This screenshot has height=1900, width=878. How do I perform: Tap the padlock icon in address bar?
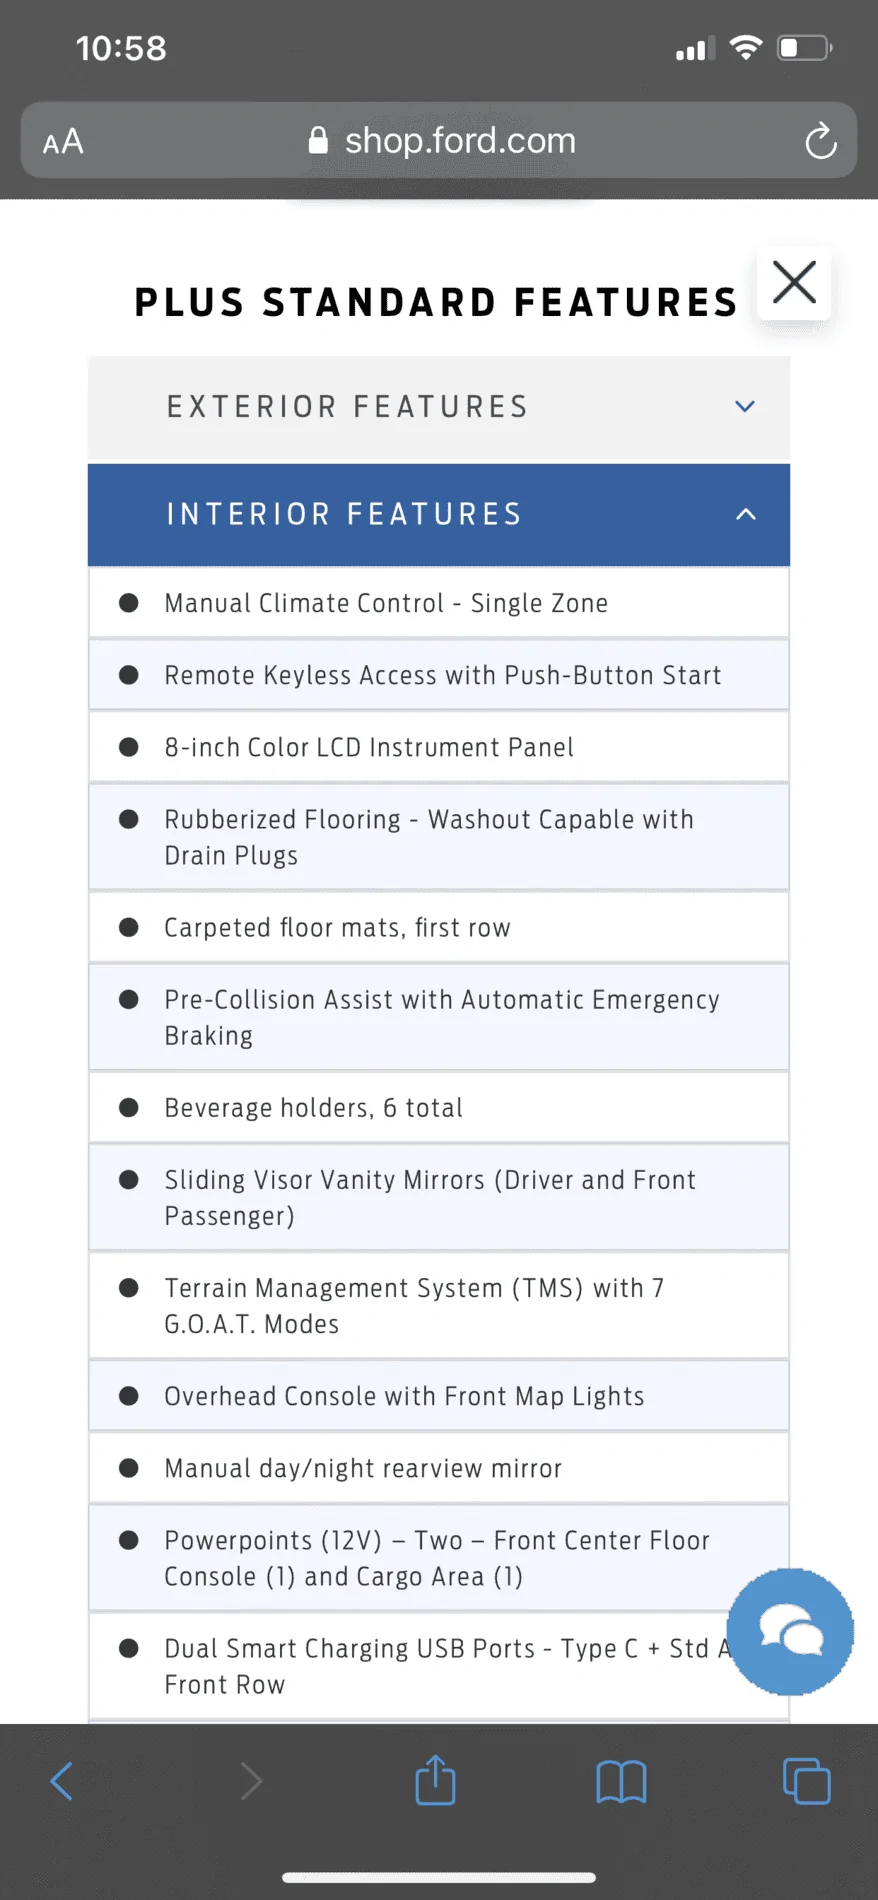[318, 140]
